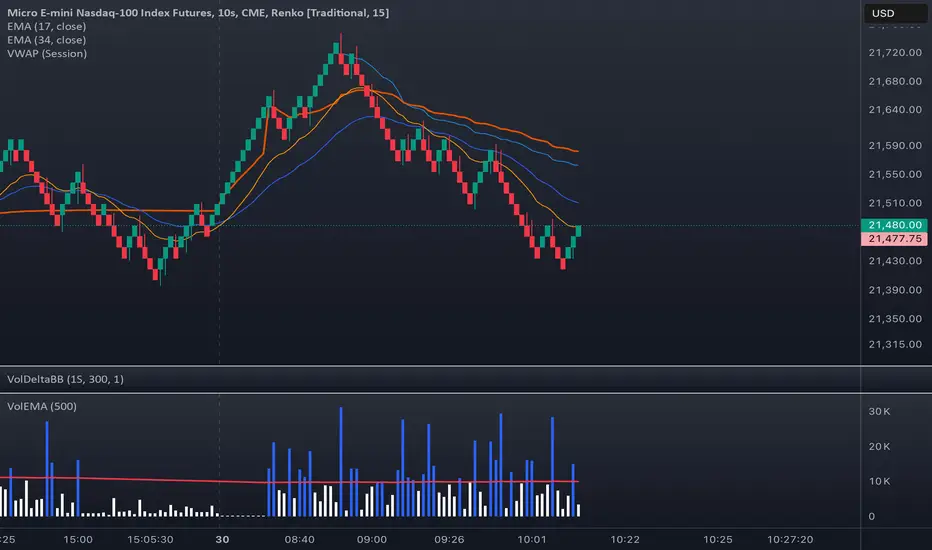Click the 10:22 time axis label
This screenshot has height=550, width=932.
[625, 539]
